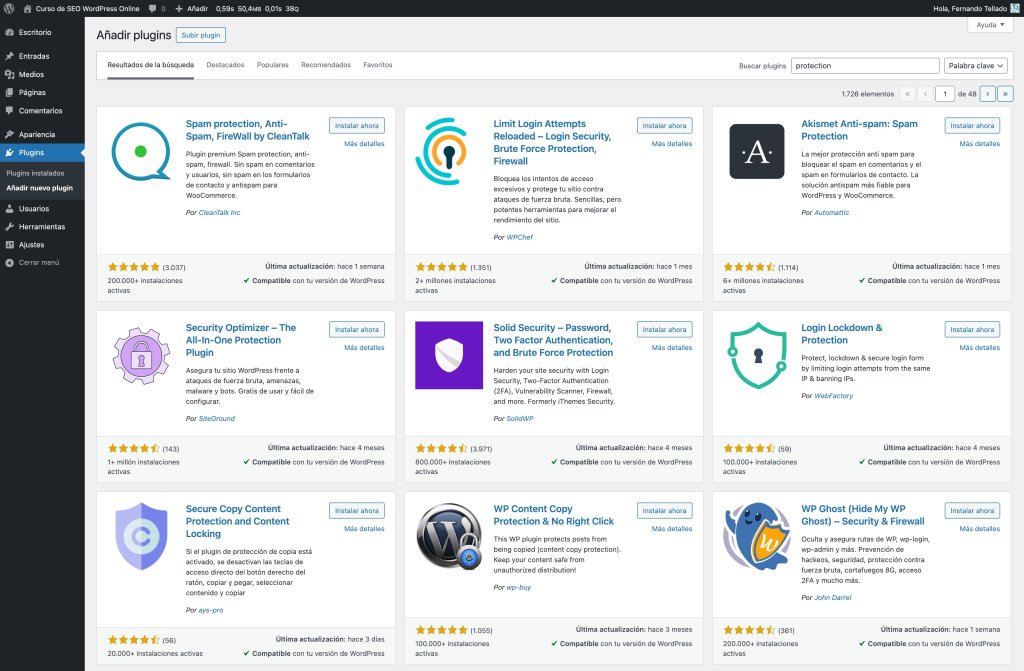Open the Ajustes settings icon in sidebar
This screenshot has height=671, width=1024.
(9, 245)
